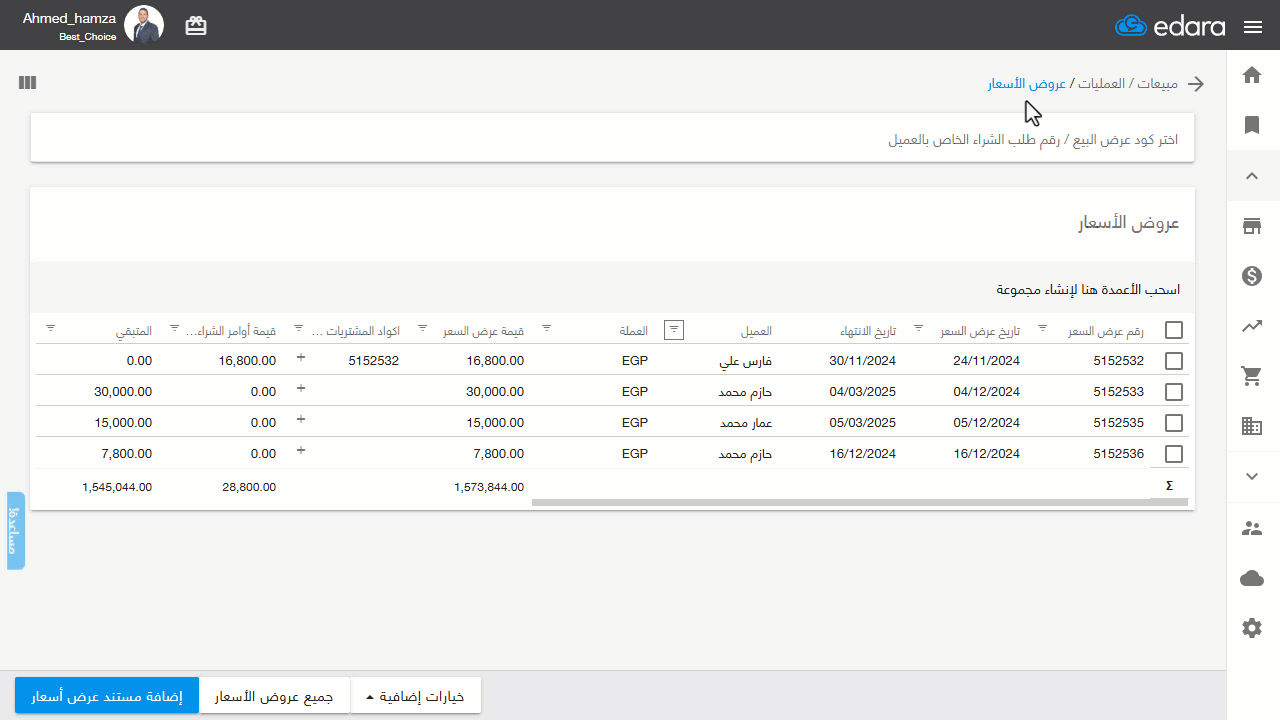Check the row for quotation 5152535
This screenshot has width=1280, height=720.
1174,423
